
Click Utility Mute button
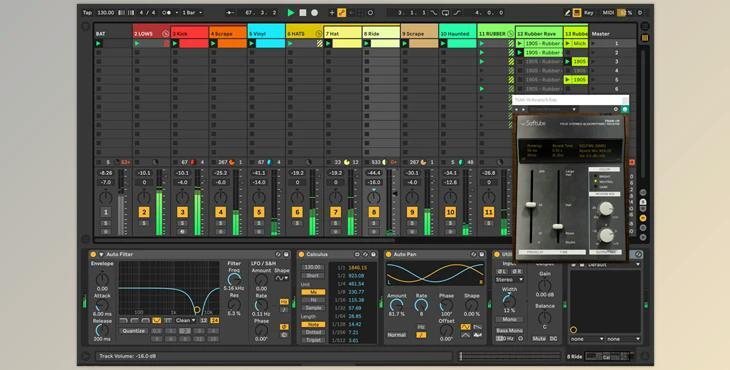click(x=539, y=338)
